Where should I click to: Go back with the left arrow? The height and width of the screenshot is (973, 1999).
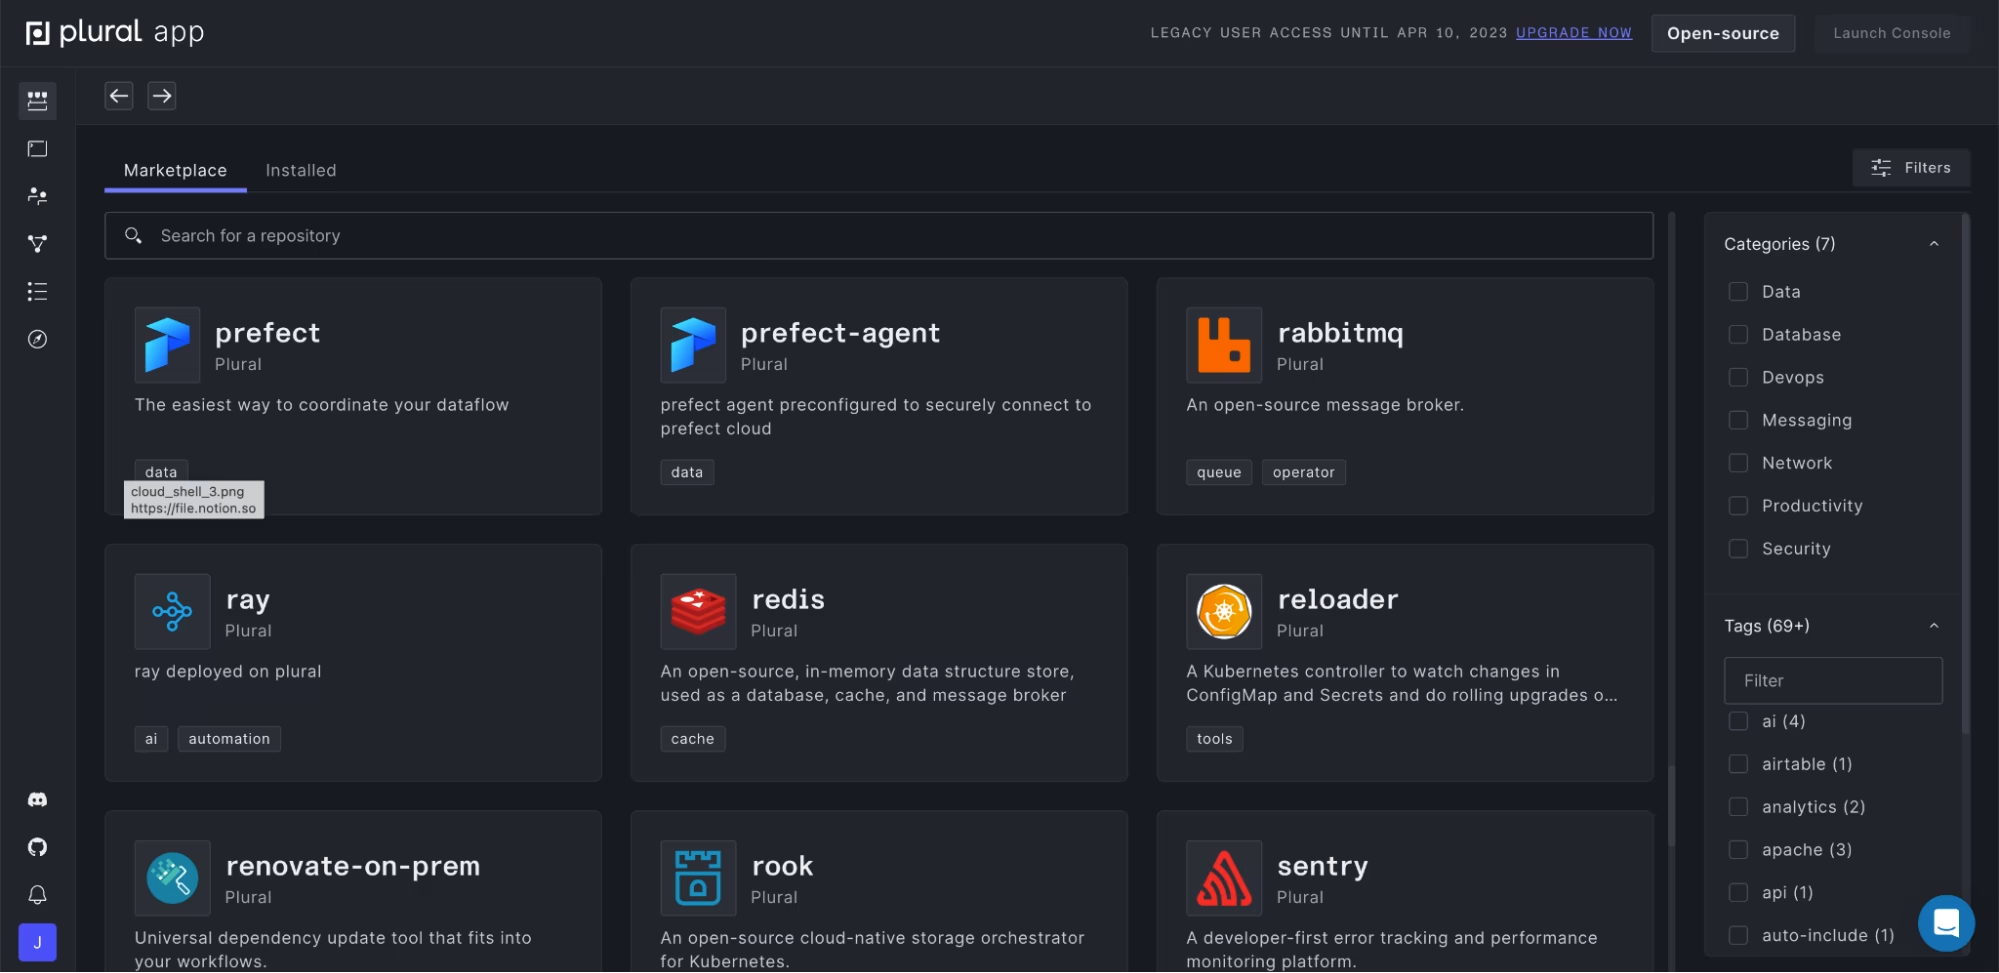coord(119,96)
